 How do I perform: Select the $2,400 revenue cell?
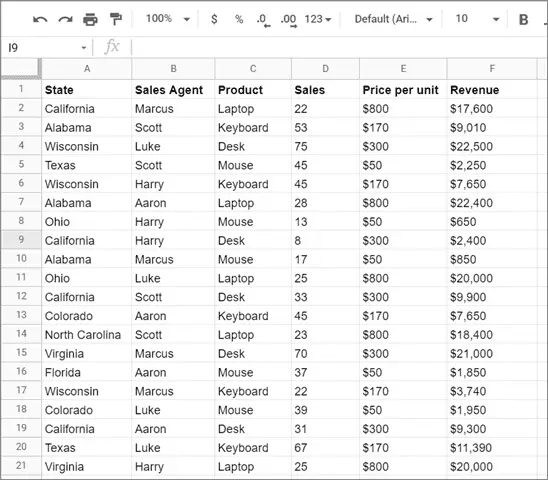[492, 241]
